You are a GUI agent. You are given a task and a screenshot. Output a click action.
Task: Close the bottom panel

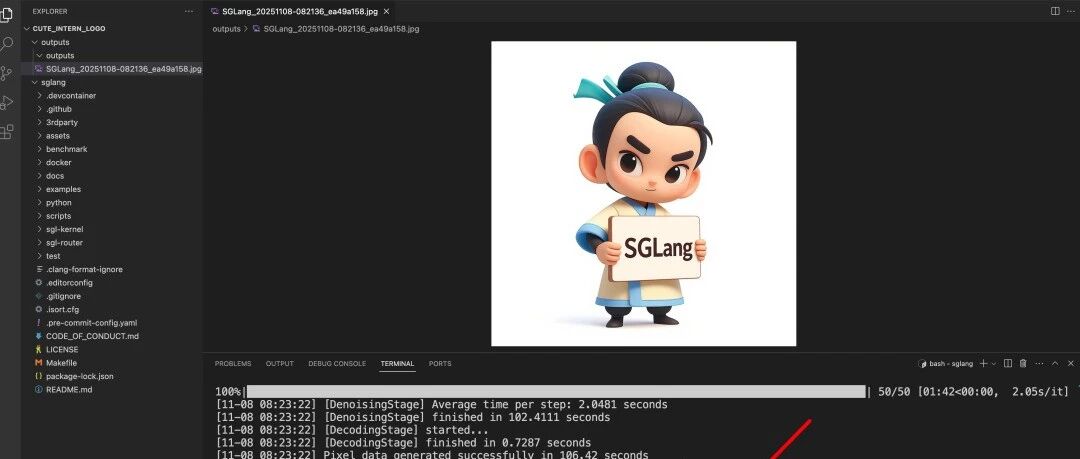1070,363
